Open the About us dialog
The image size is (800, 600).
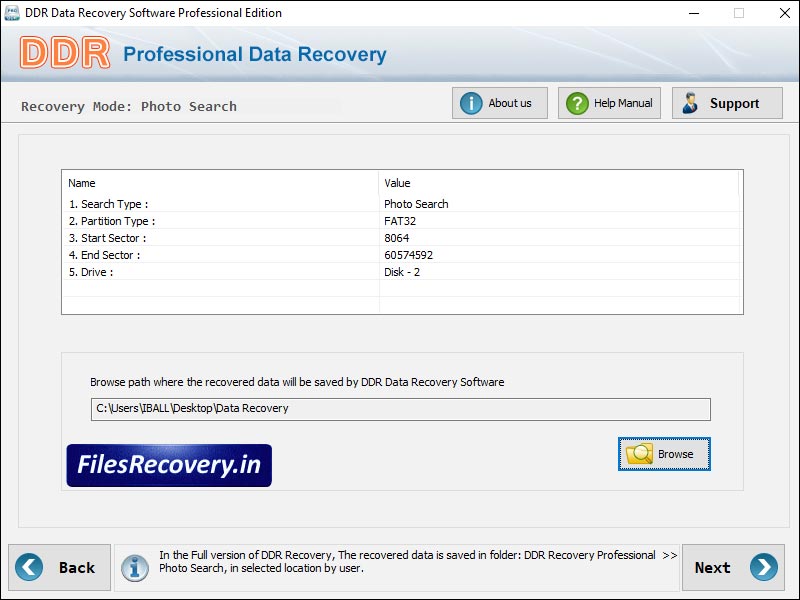pos(500,102)
